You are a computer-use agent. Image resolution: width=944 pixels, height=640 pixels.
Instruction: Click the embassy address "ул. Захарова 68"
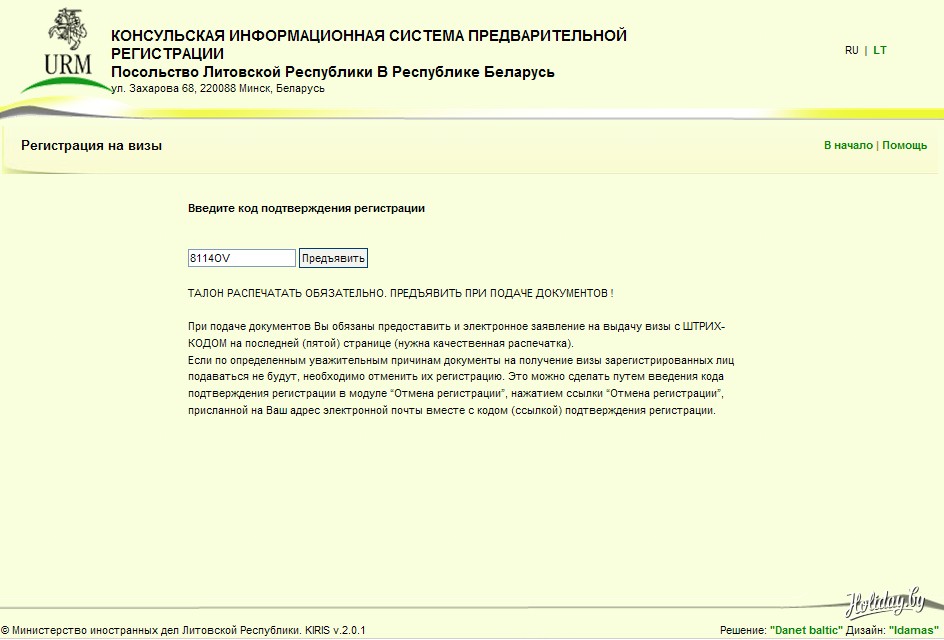tap(217, 89)
